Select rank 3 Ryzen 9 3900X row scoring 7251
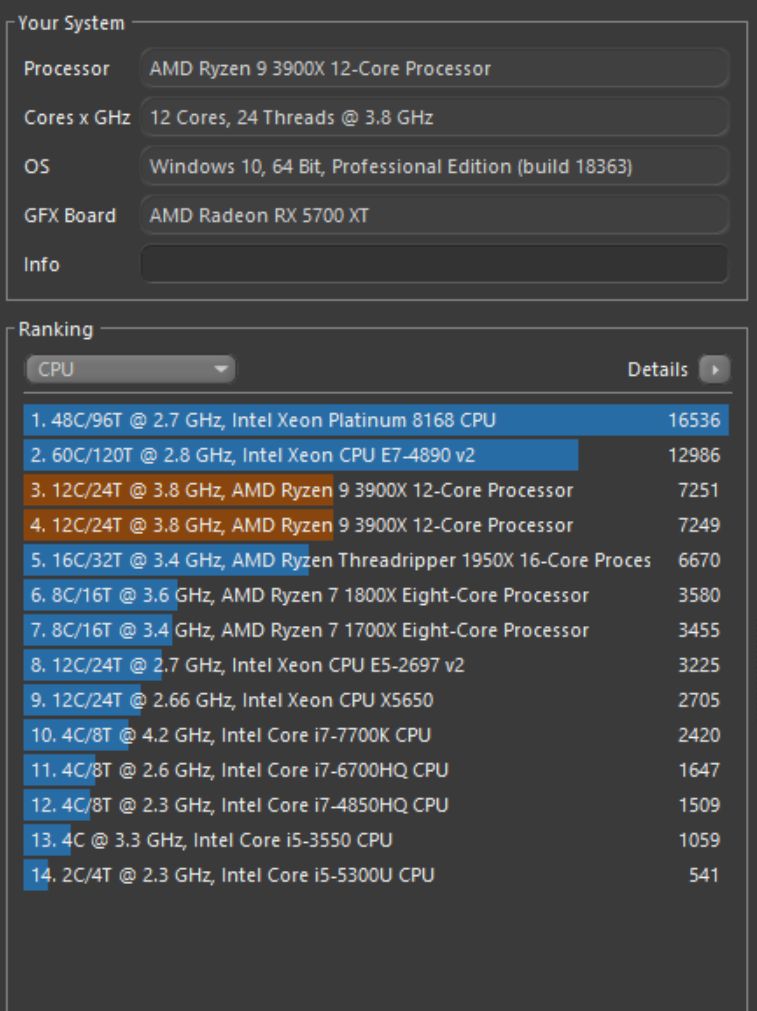 [x=377, y=490]
